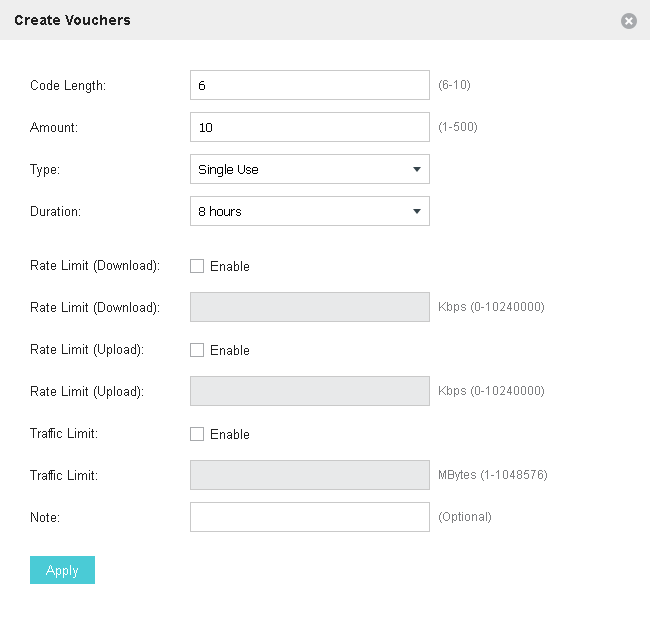The height and width of the screenshot is (624, 650).
Task: Click the Create Vouchers title text
Action: pyautogui.click(x=72, y=20)
